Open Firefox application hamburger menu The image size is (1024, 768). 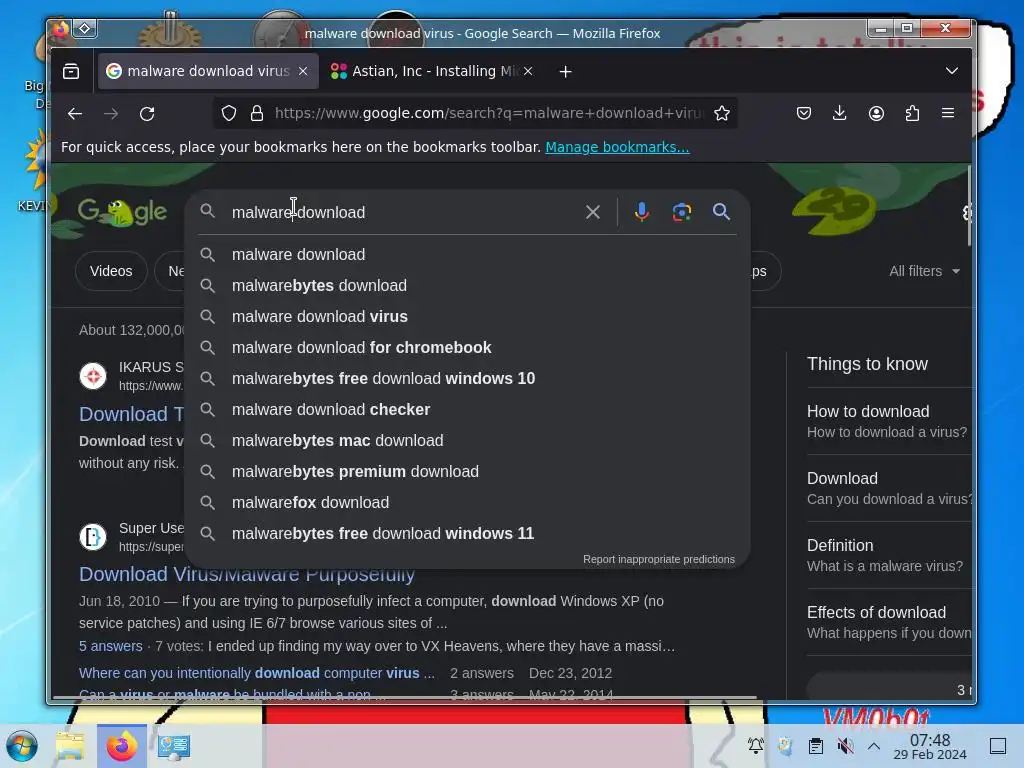coord(948,114)
